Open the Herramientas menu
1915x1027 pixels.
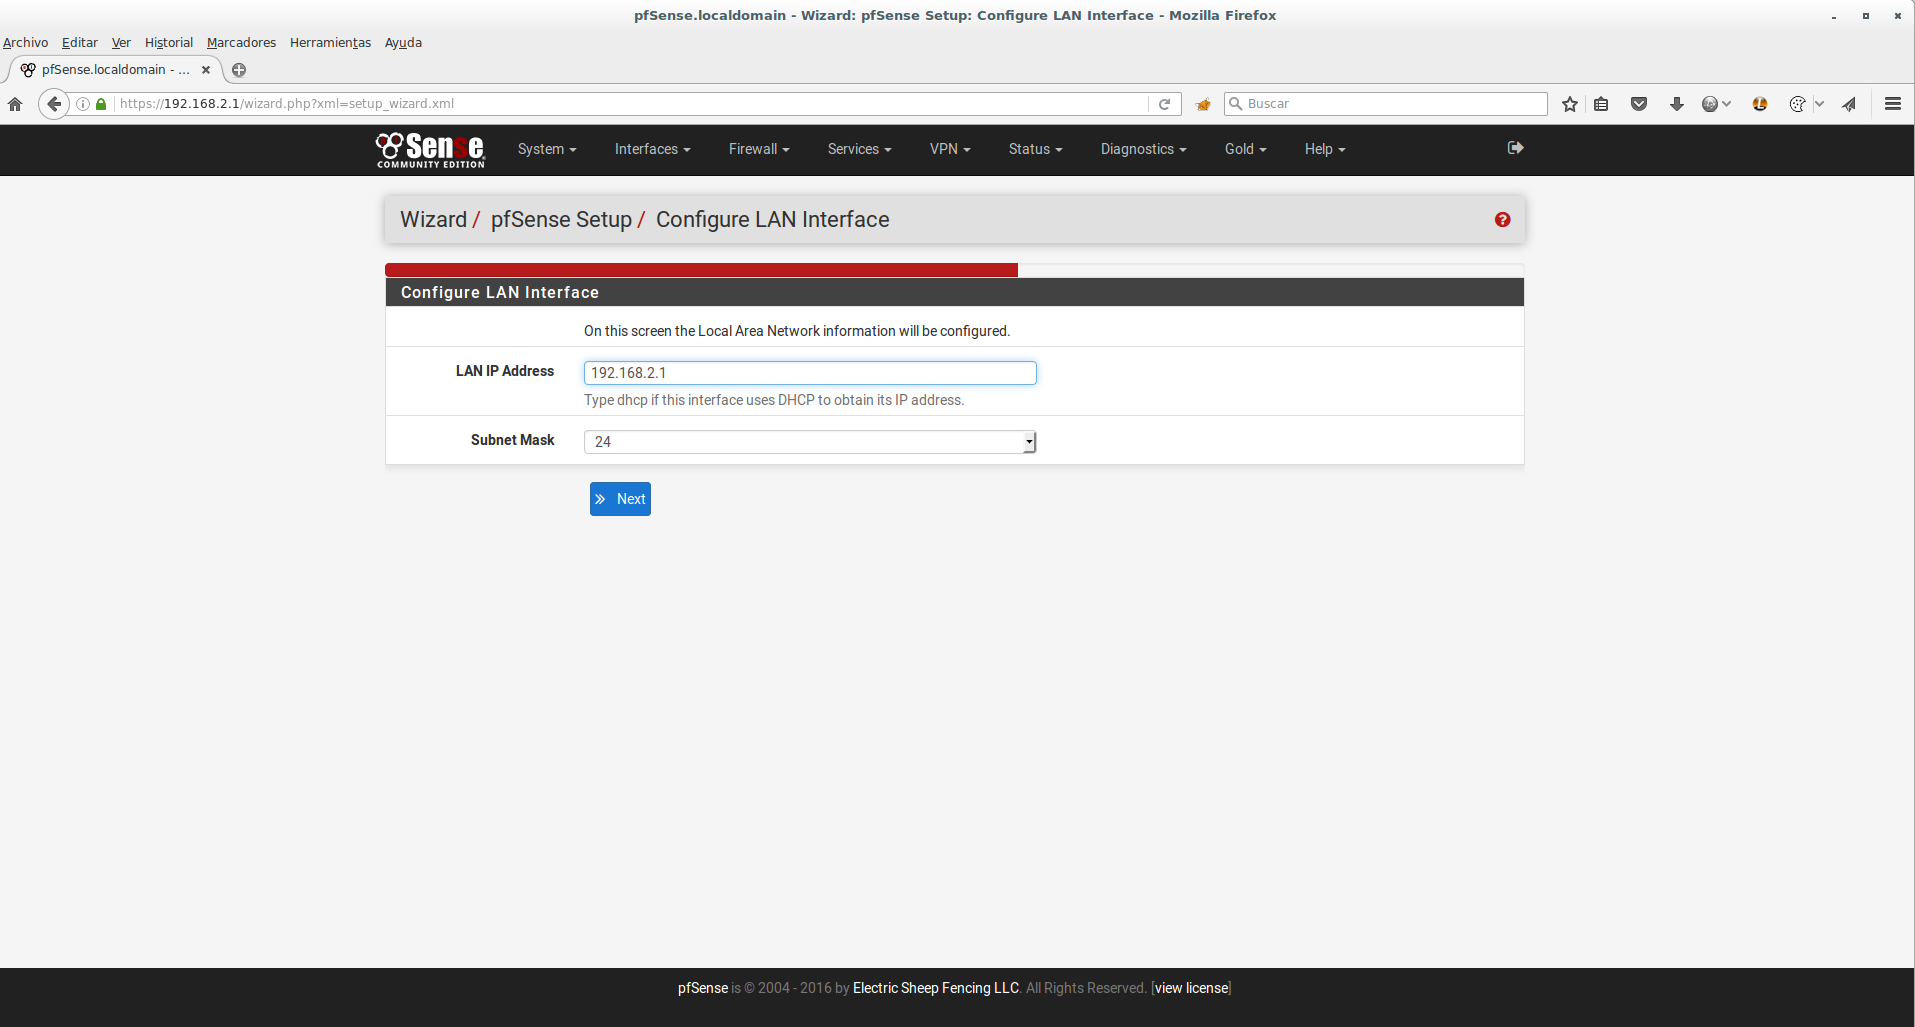[x=330, y=43]
